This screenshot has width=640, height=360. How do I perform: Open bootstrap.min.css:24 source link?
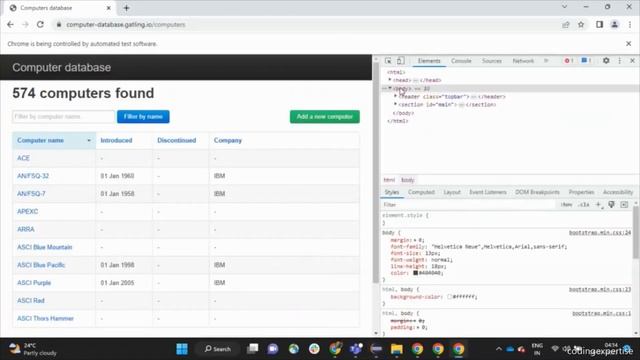[x=600, y=233]
